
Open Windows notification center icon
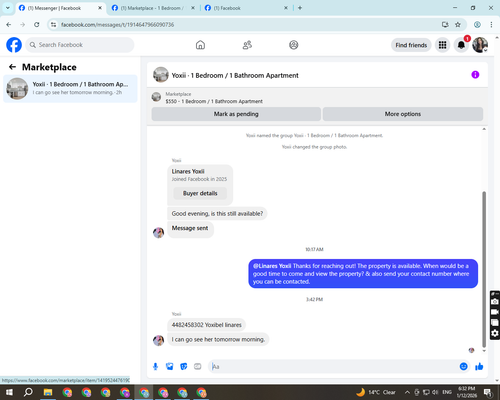coord(488,392)
